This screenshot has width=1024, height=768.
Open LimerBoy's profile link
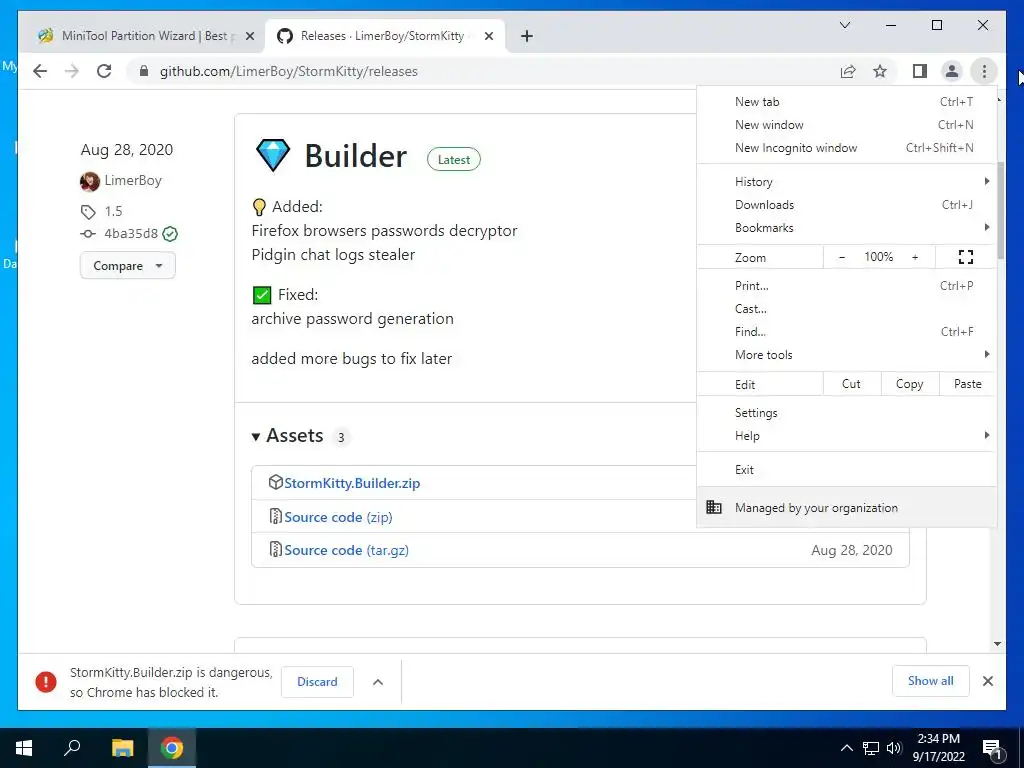(x=133, y=180)
